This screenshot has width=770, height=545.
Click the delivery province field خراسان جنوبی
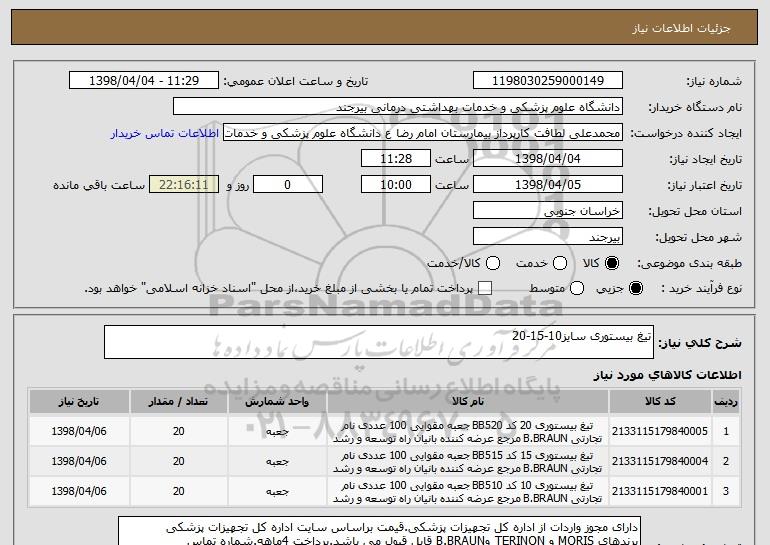[x=548, y=211]
